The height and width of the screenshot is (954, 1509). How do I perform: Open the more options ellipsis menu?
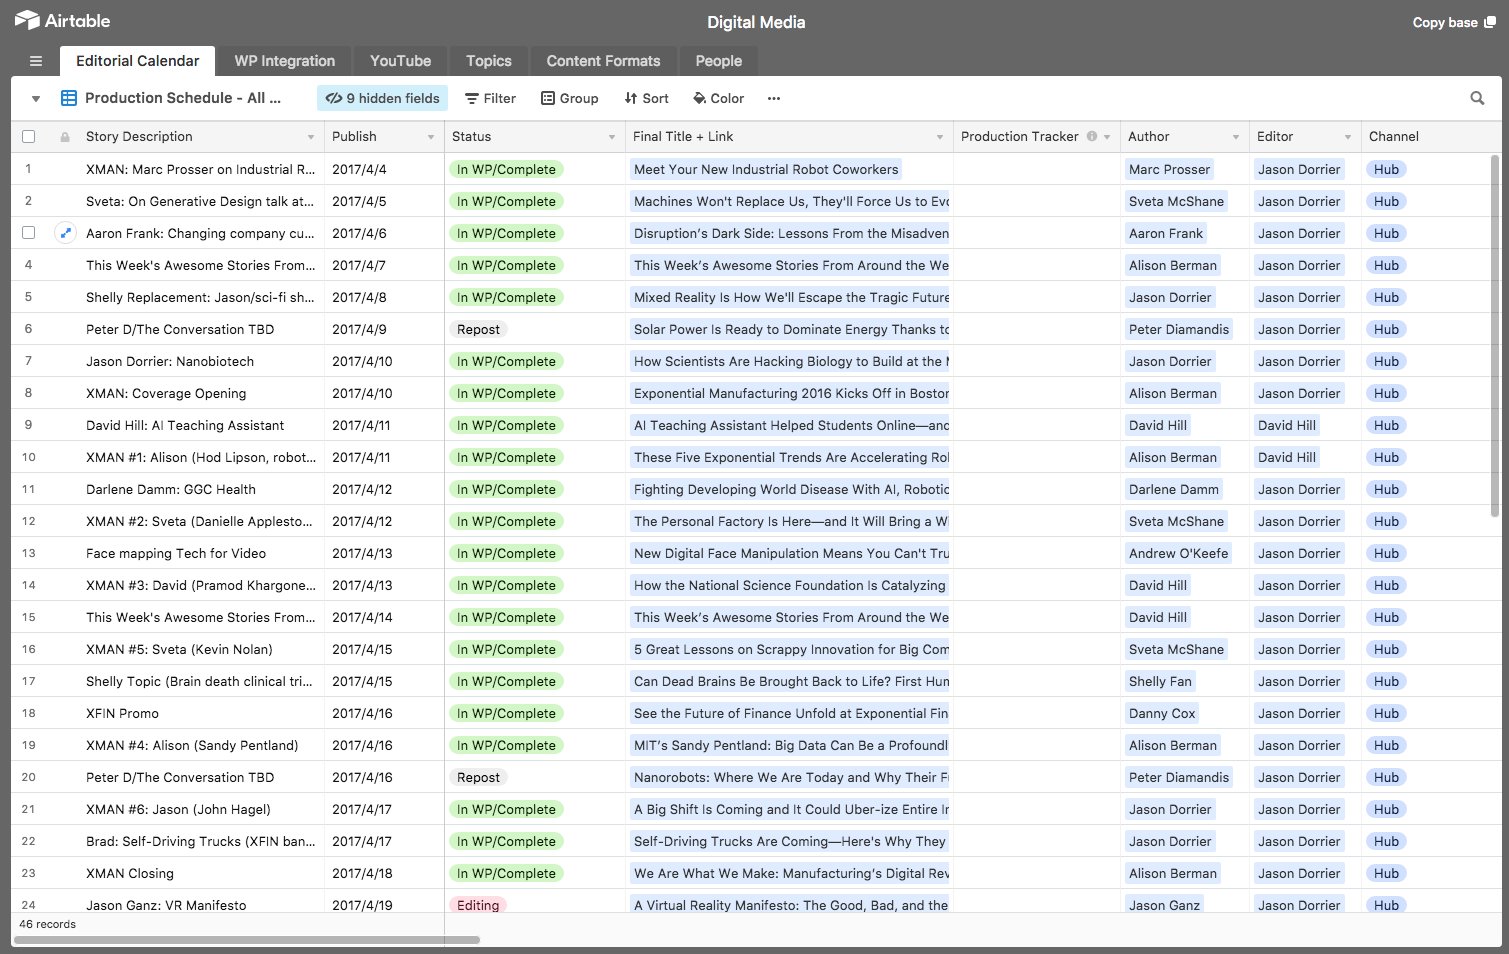pyautogui.click(x=774, y=98)
